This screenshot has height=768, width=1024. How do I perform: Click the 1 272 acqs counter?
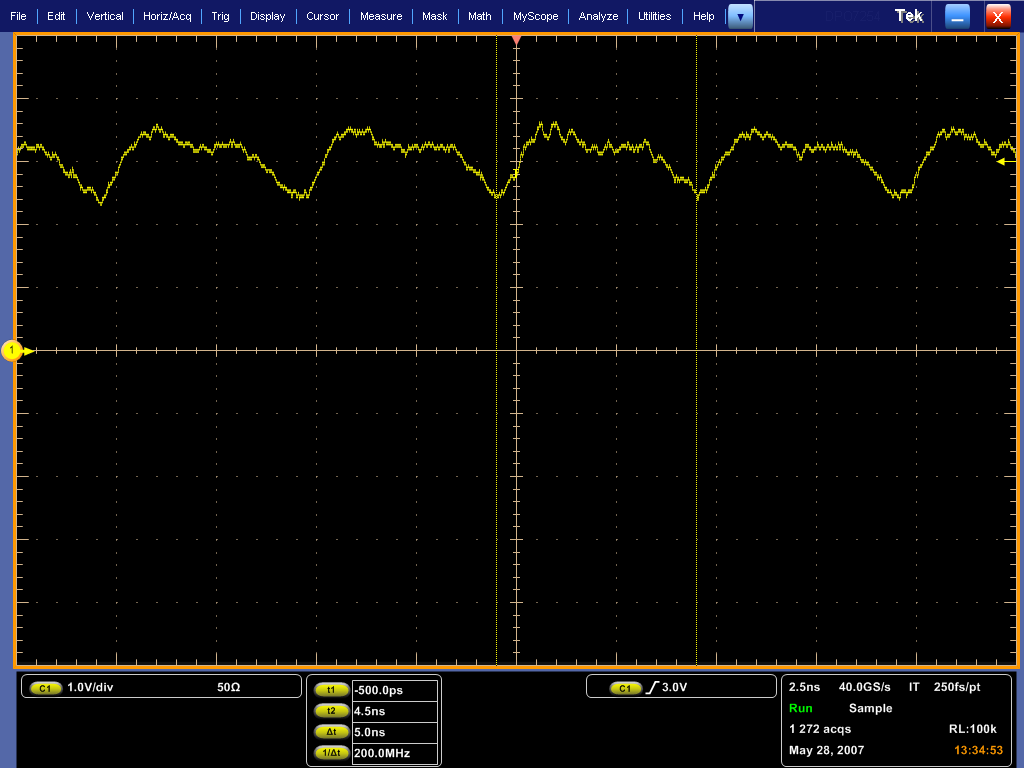820,729
